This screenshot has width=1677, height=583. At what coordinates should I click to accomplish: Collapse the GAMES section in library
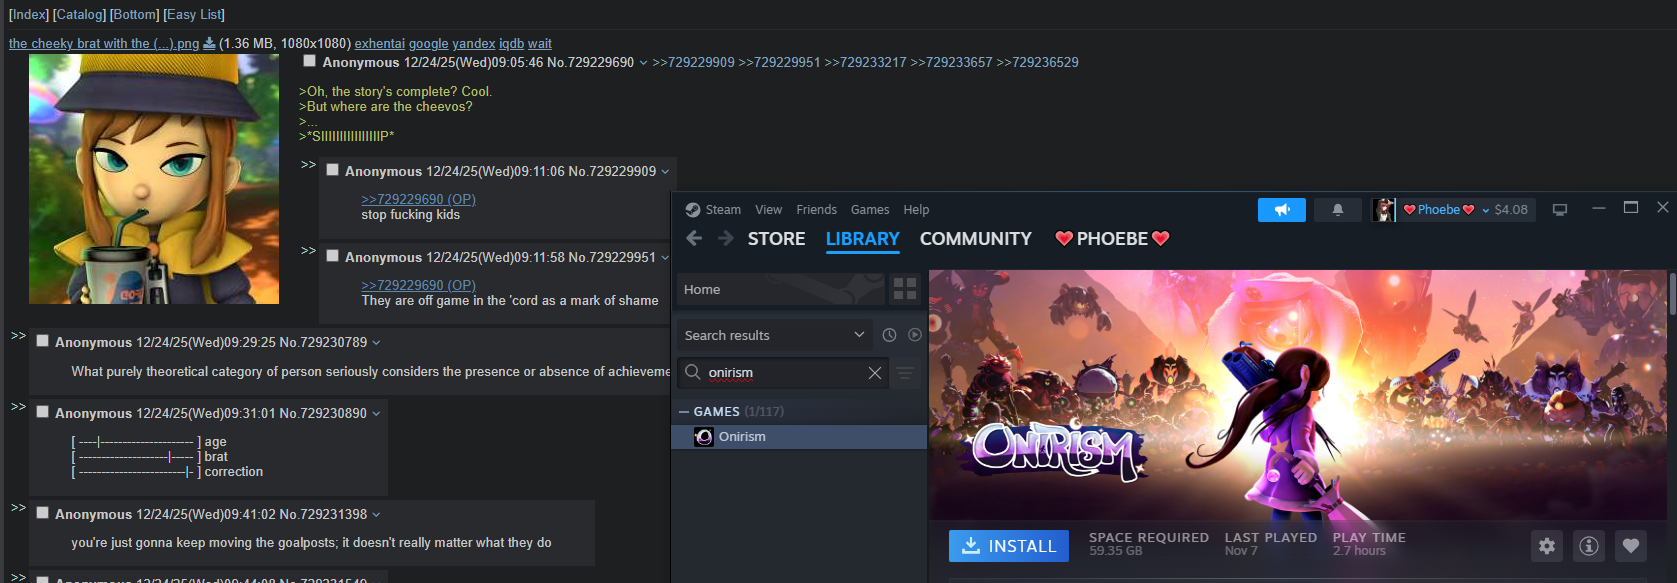[x=684, y=412]
